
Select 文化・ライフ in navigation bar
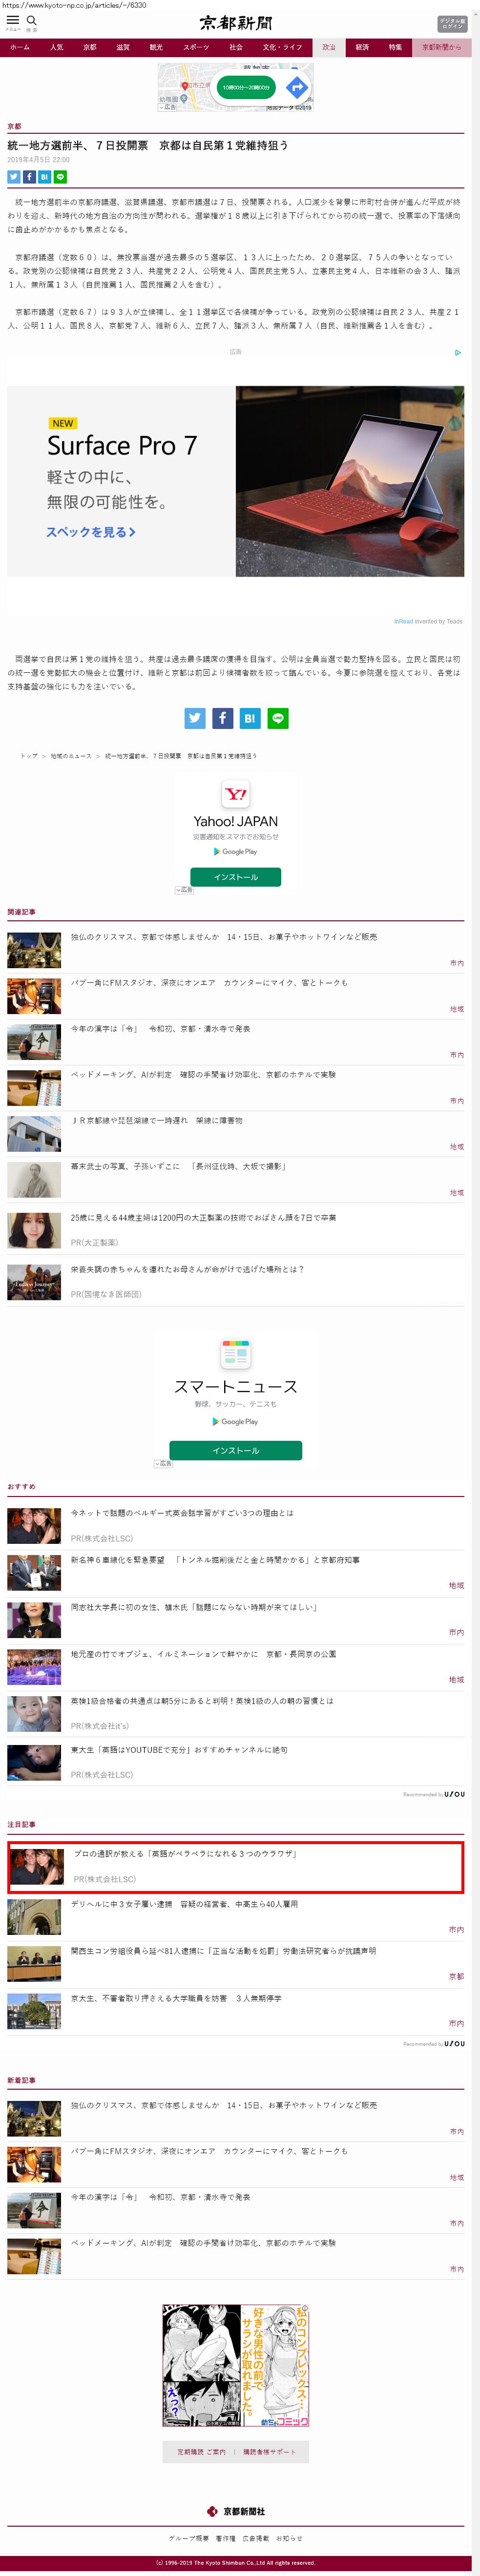(x=282, y=47)
